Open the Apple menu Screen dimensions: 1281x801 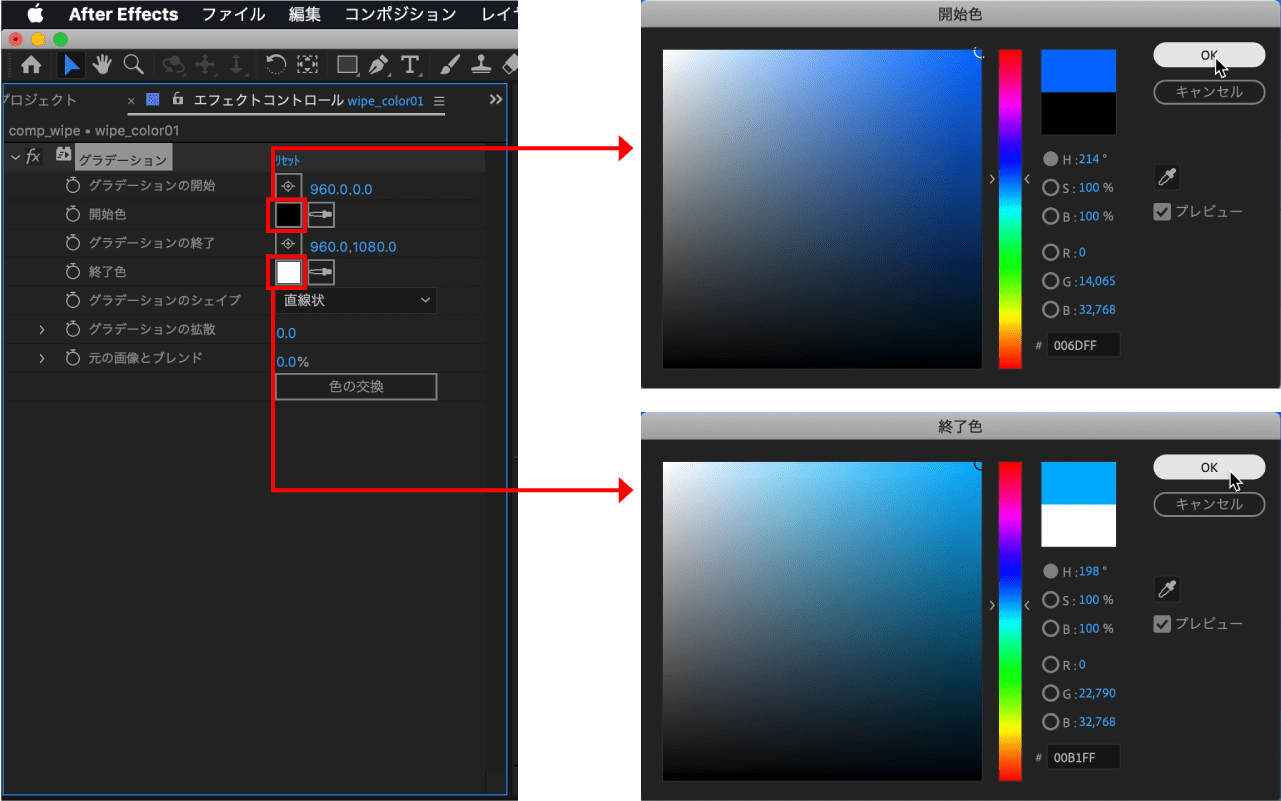click(x=35, y=14)
